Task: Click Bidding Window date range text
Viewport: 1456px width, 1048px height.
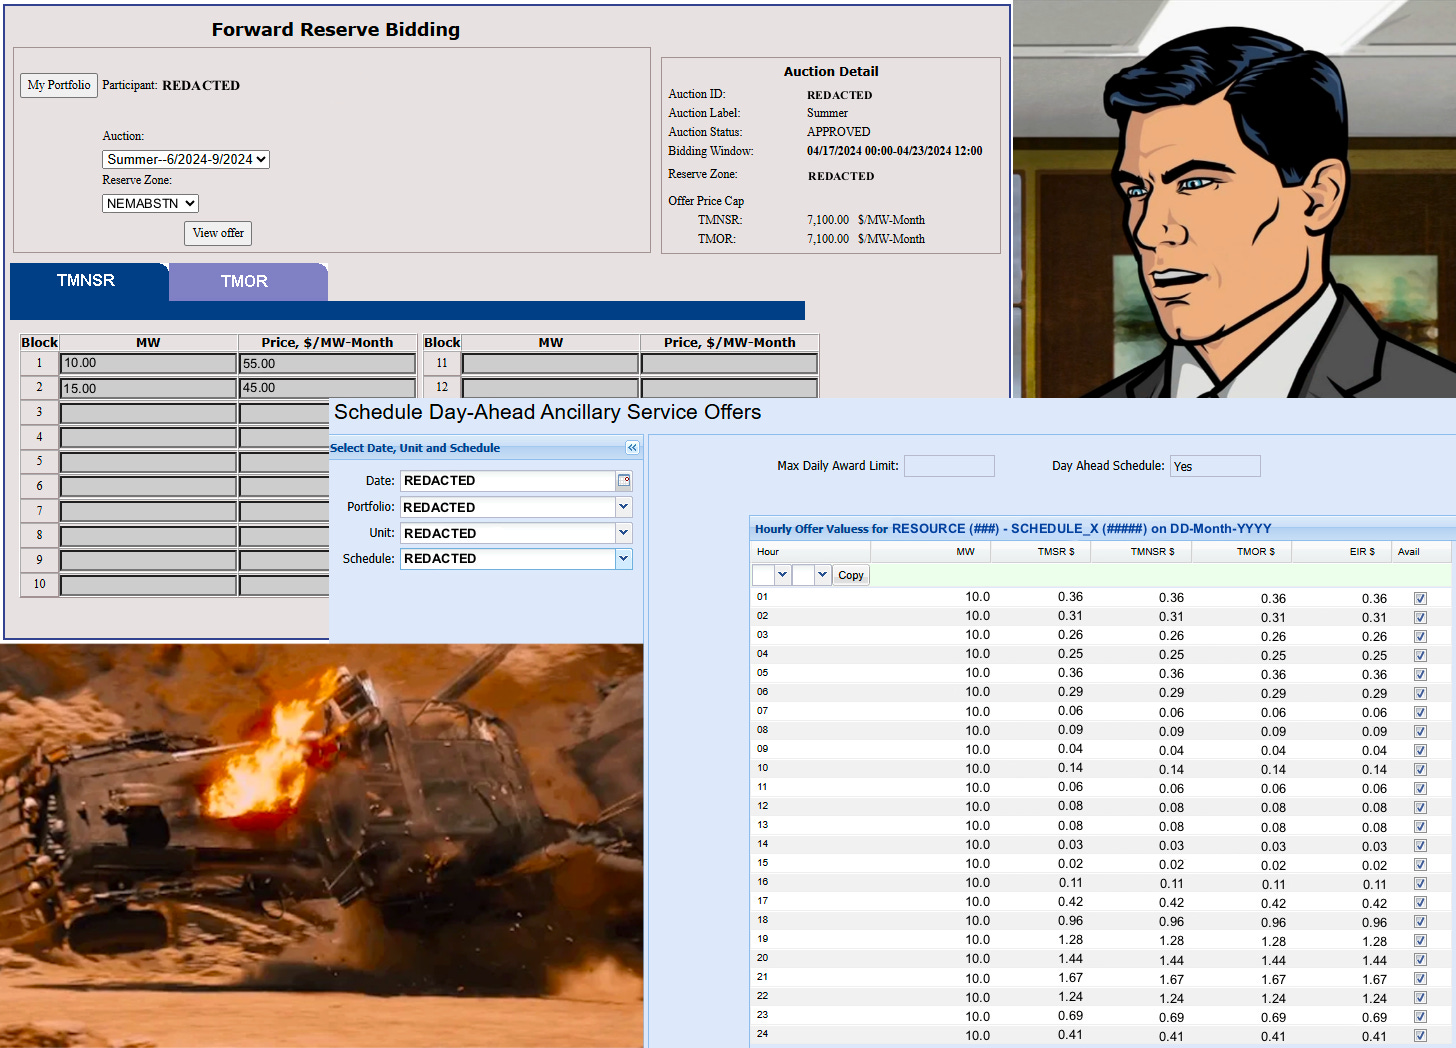Action: 894,151
